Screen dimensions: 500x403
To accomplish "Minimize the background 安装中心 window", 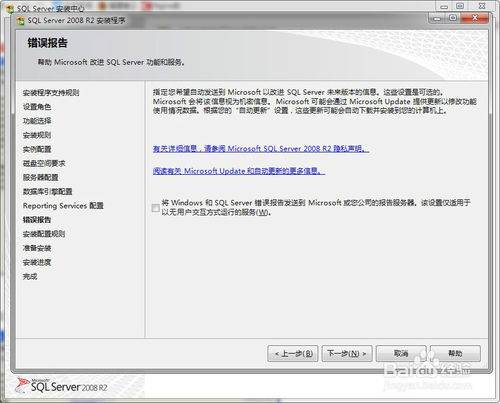I will (x=444, y=6).
